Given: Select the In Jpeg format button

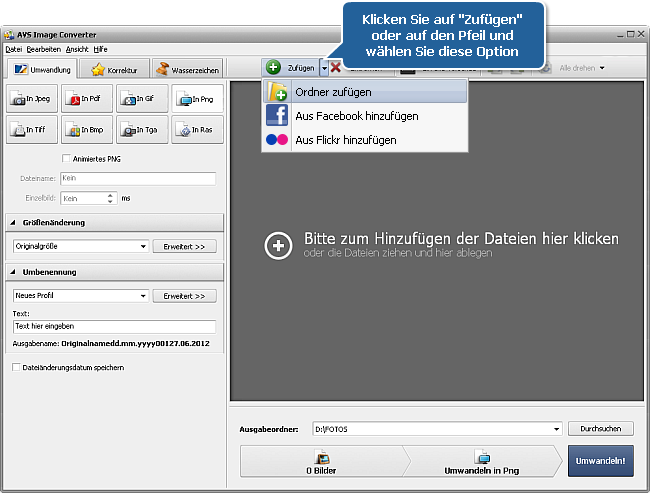Looking at the screenshot, I should point(32,99).
